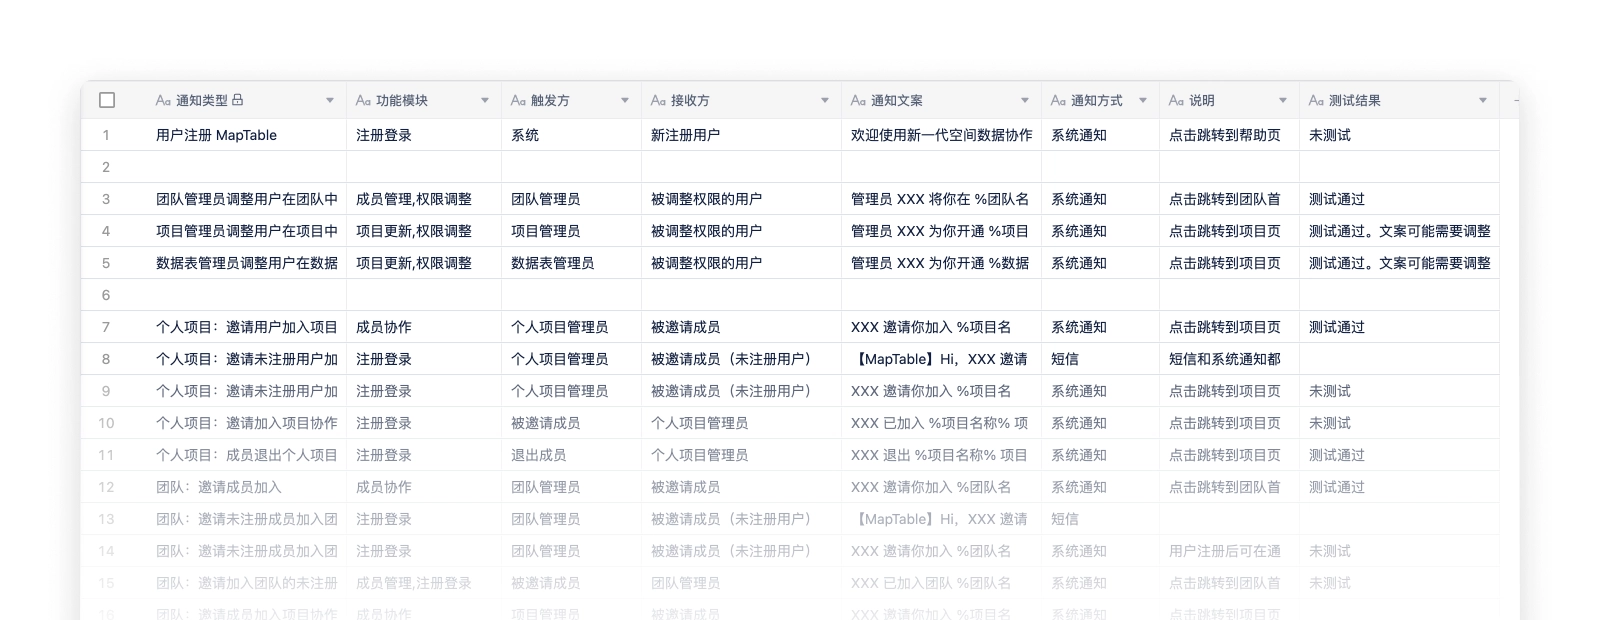
Task: Select the 短信 cell in row 8
Action: [x=1065, y=359]
